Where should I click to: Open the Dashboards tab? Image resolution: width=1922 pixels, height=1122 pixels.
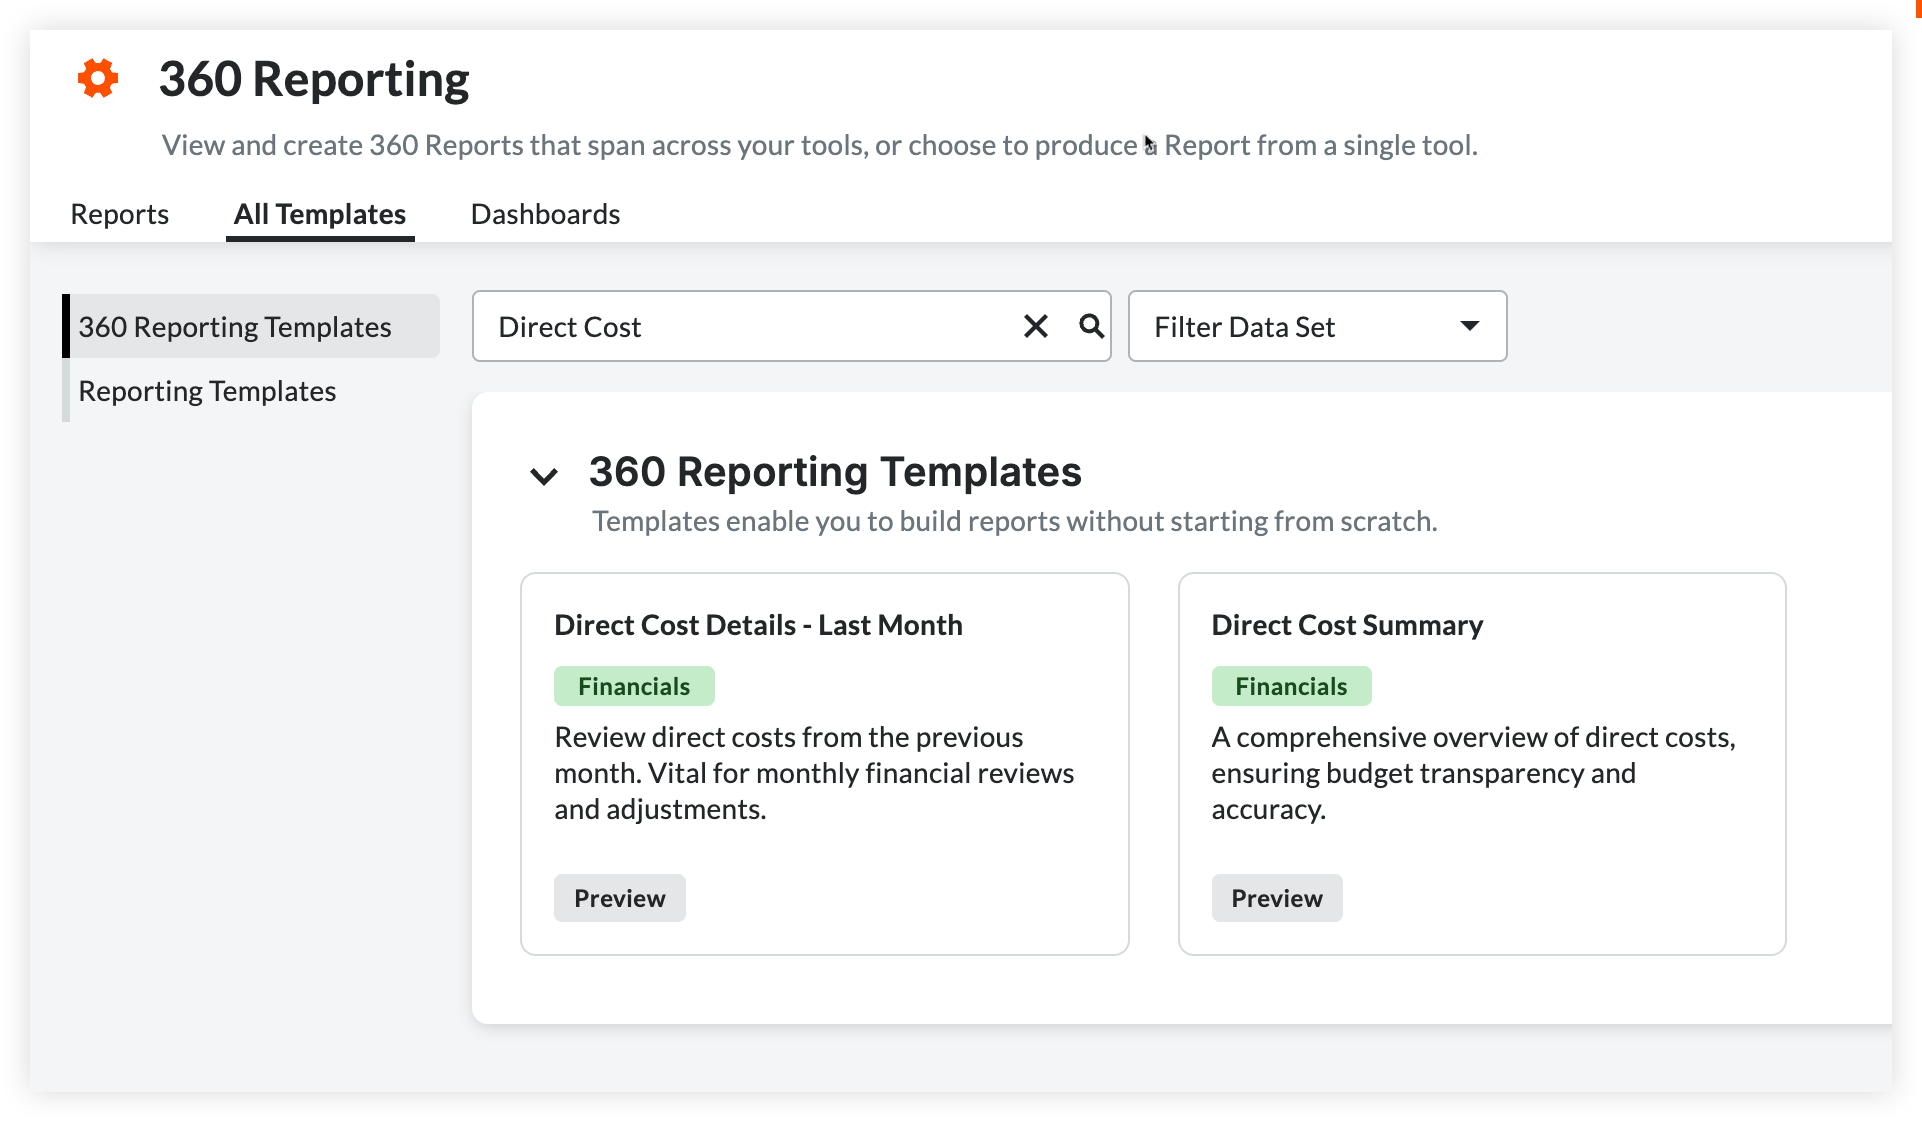click(545, 214)
